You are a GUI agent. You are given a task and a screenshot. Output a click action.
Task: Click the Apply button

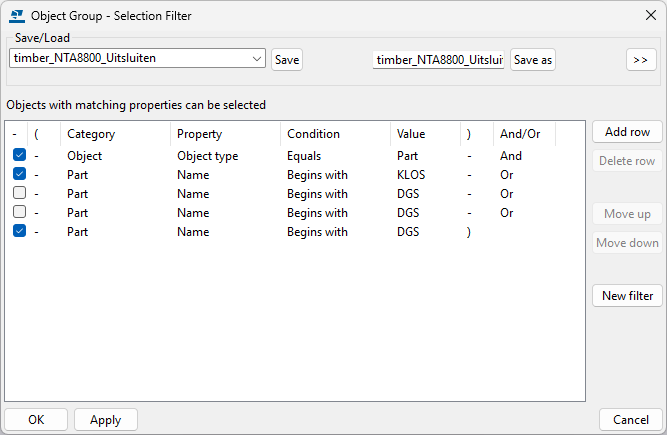105,420
